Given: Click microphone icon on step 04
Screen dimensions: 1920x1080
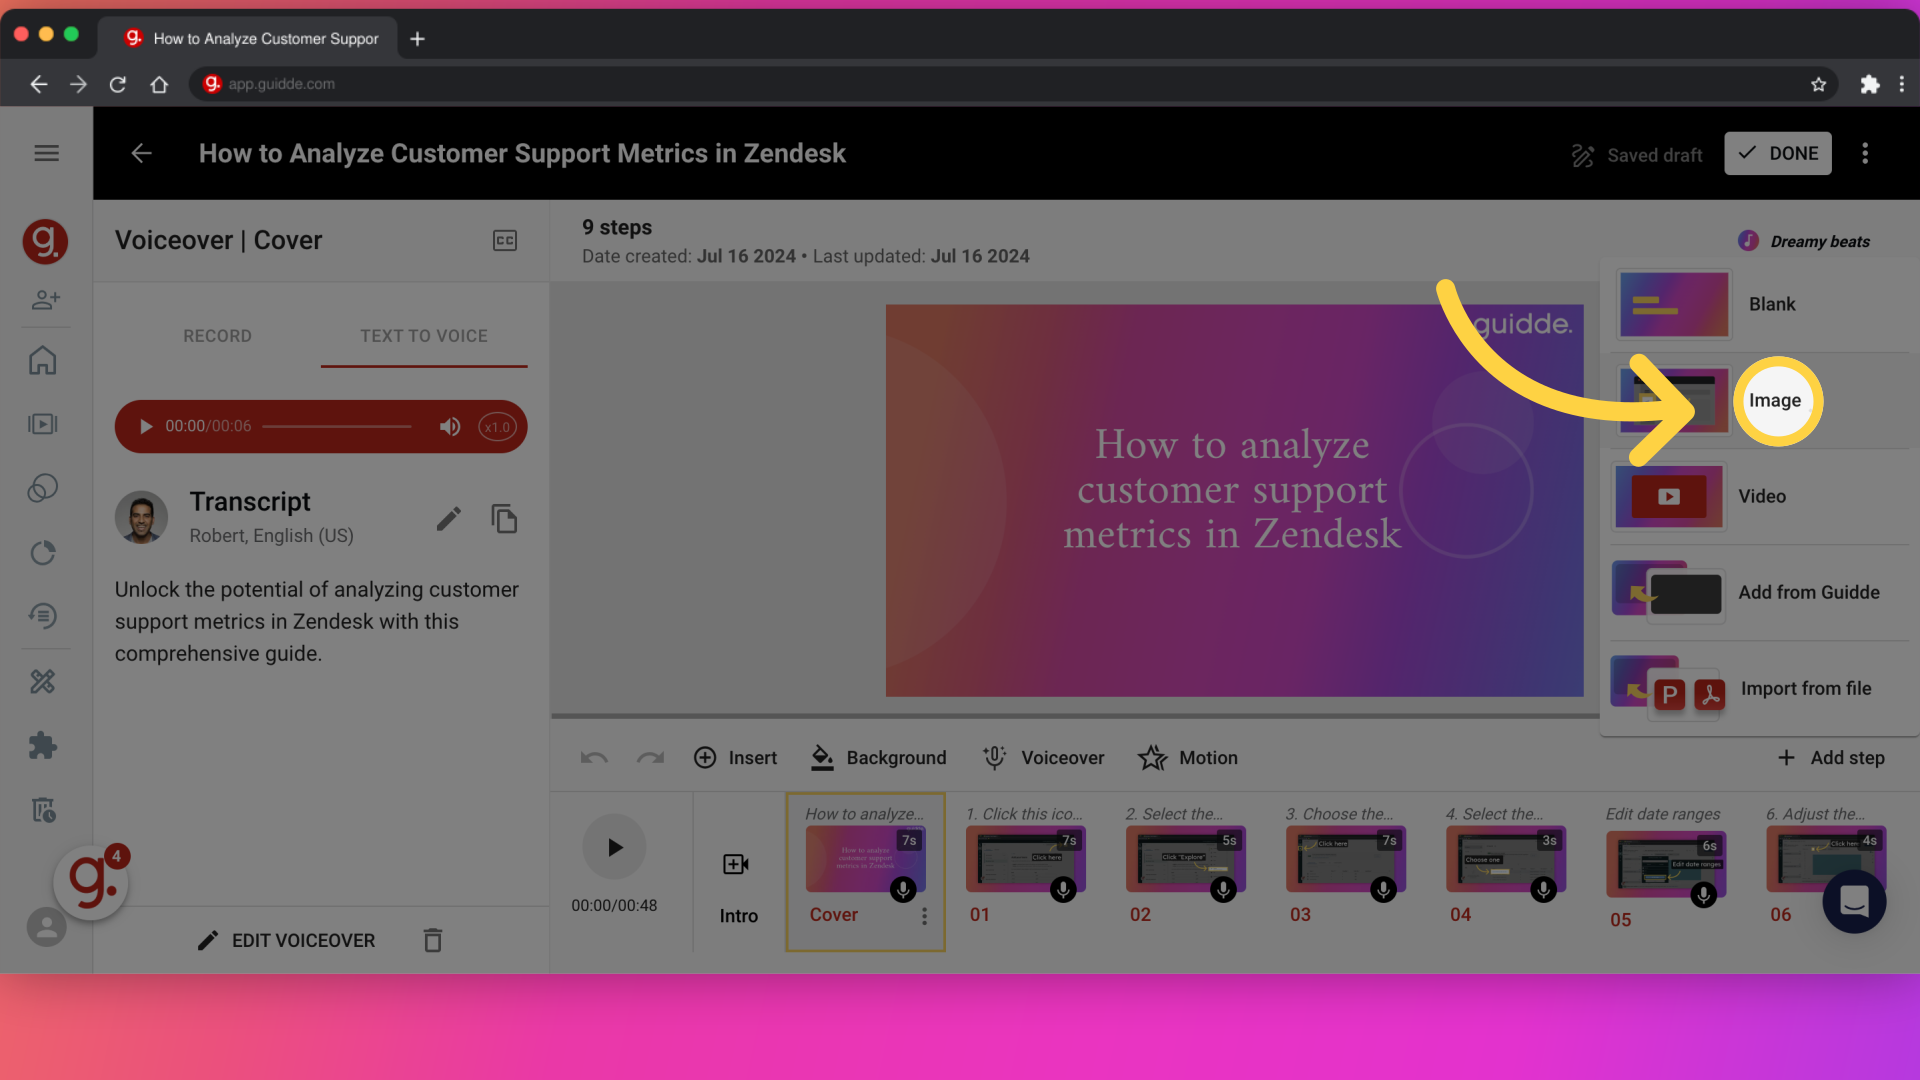Looking at the screenshot, I should (1543, 889).
